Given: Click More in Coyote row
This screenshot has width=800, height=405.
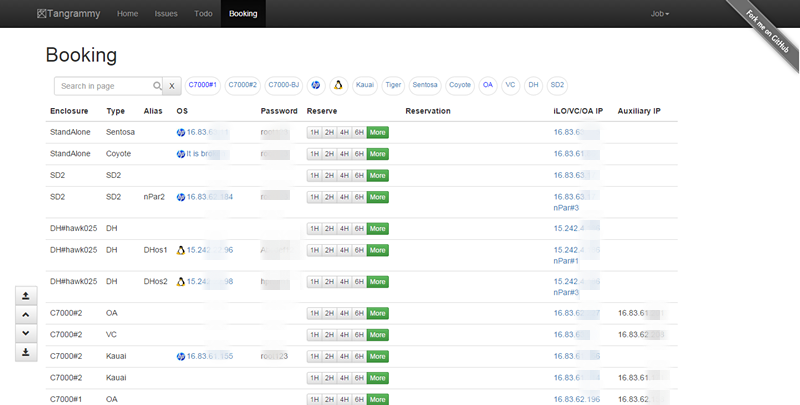Looking at the screenshot, I should tap(378, 154).
